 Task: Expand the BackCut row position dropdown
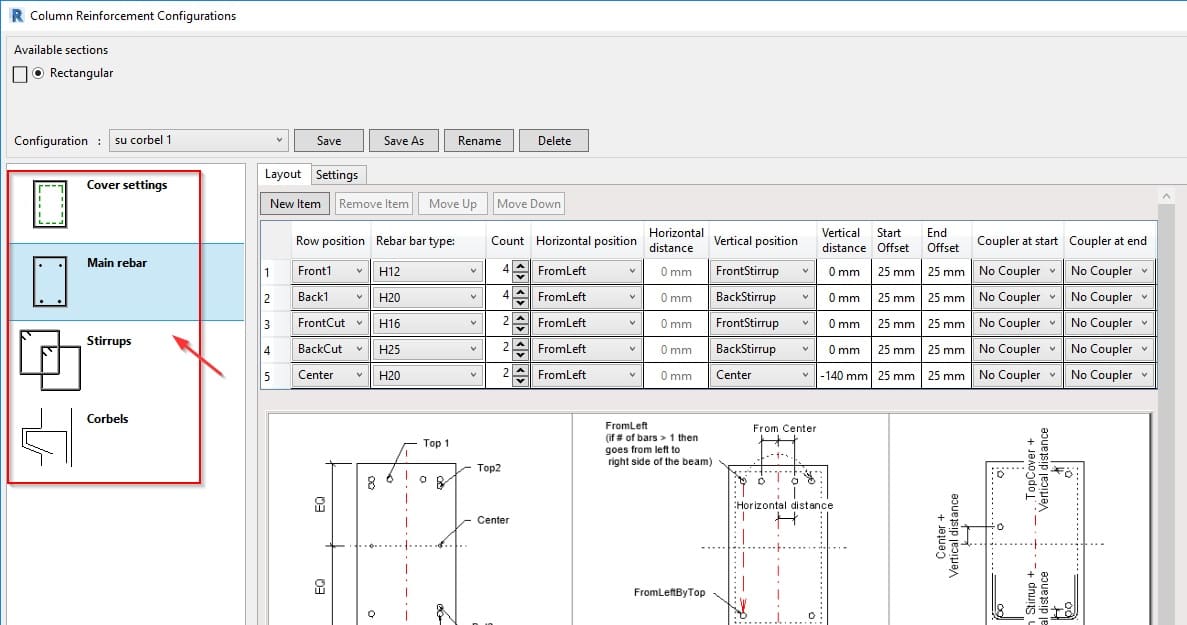coord(330,350)
